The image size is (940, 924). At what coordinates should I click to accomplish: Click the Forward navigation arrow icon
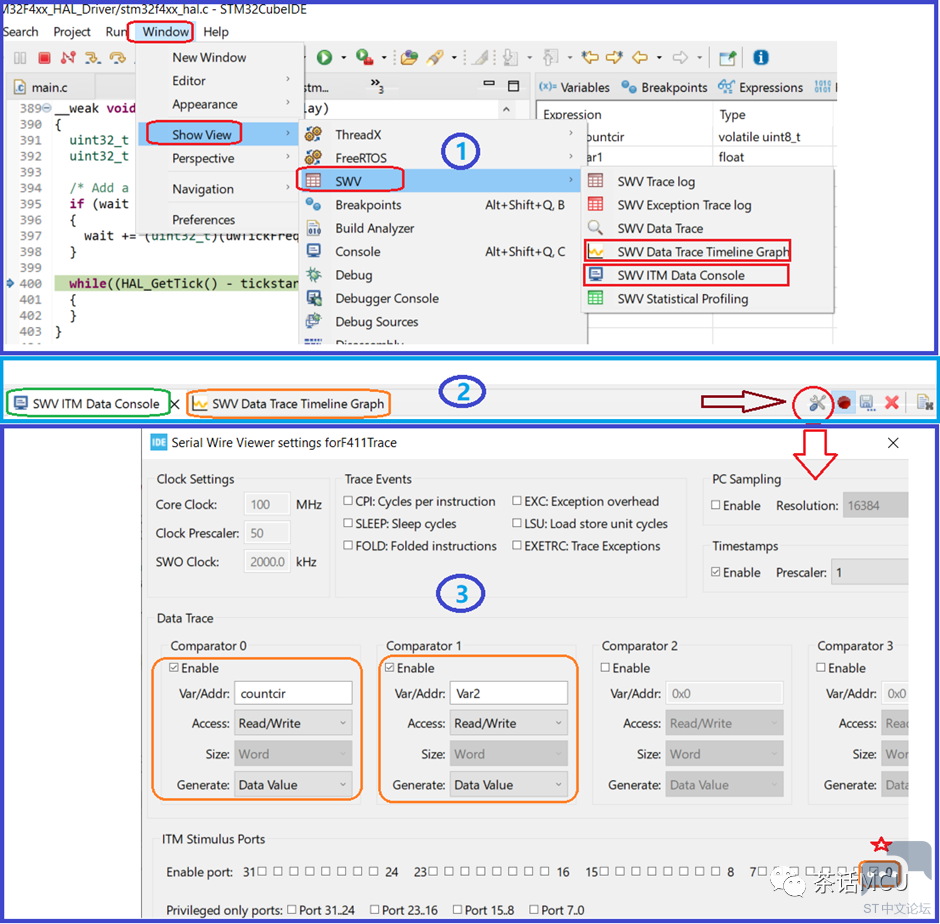coord(680,58)
